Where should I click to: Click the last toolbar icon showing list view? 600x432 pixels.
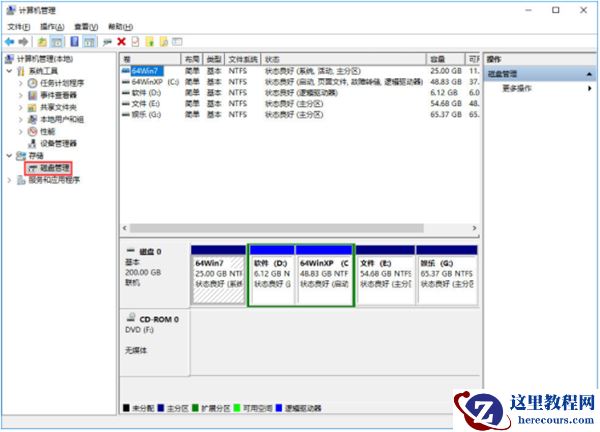177,41
